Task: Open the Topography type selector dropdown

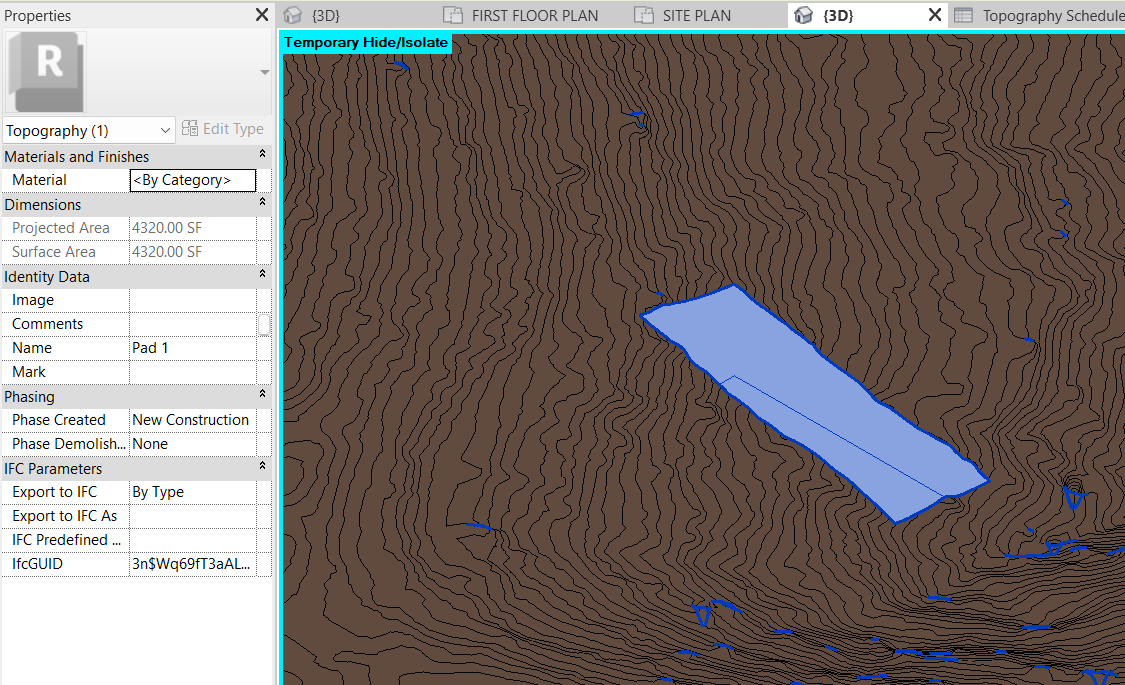Action: [x=164, y=130]
